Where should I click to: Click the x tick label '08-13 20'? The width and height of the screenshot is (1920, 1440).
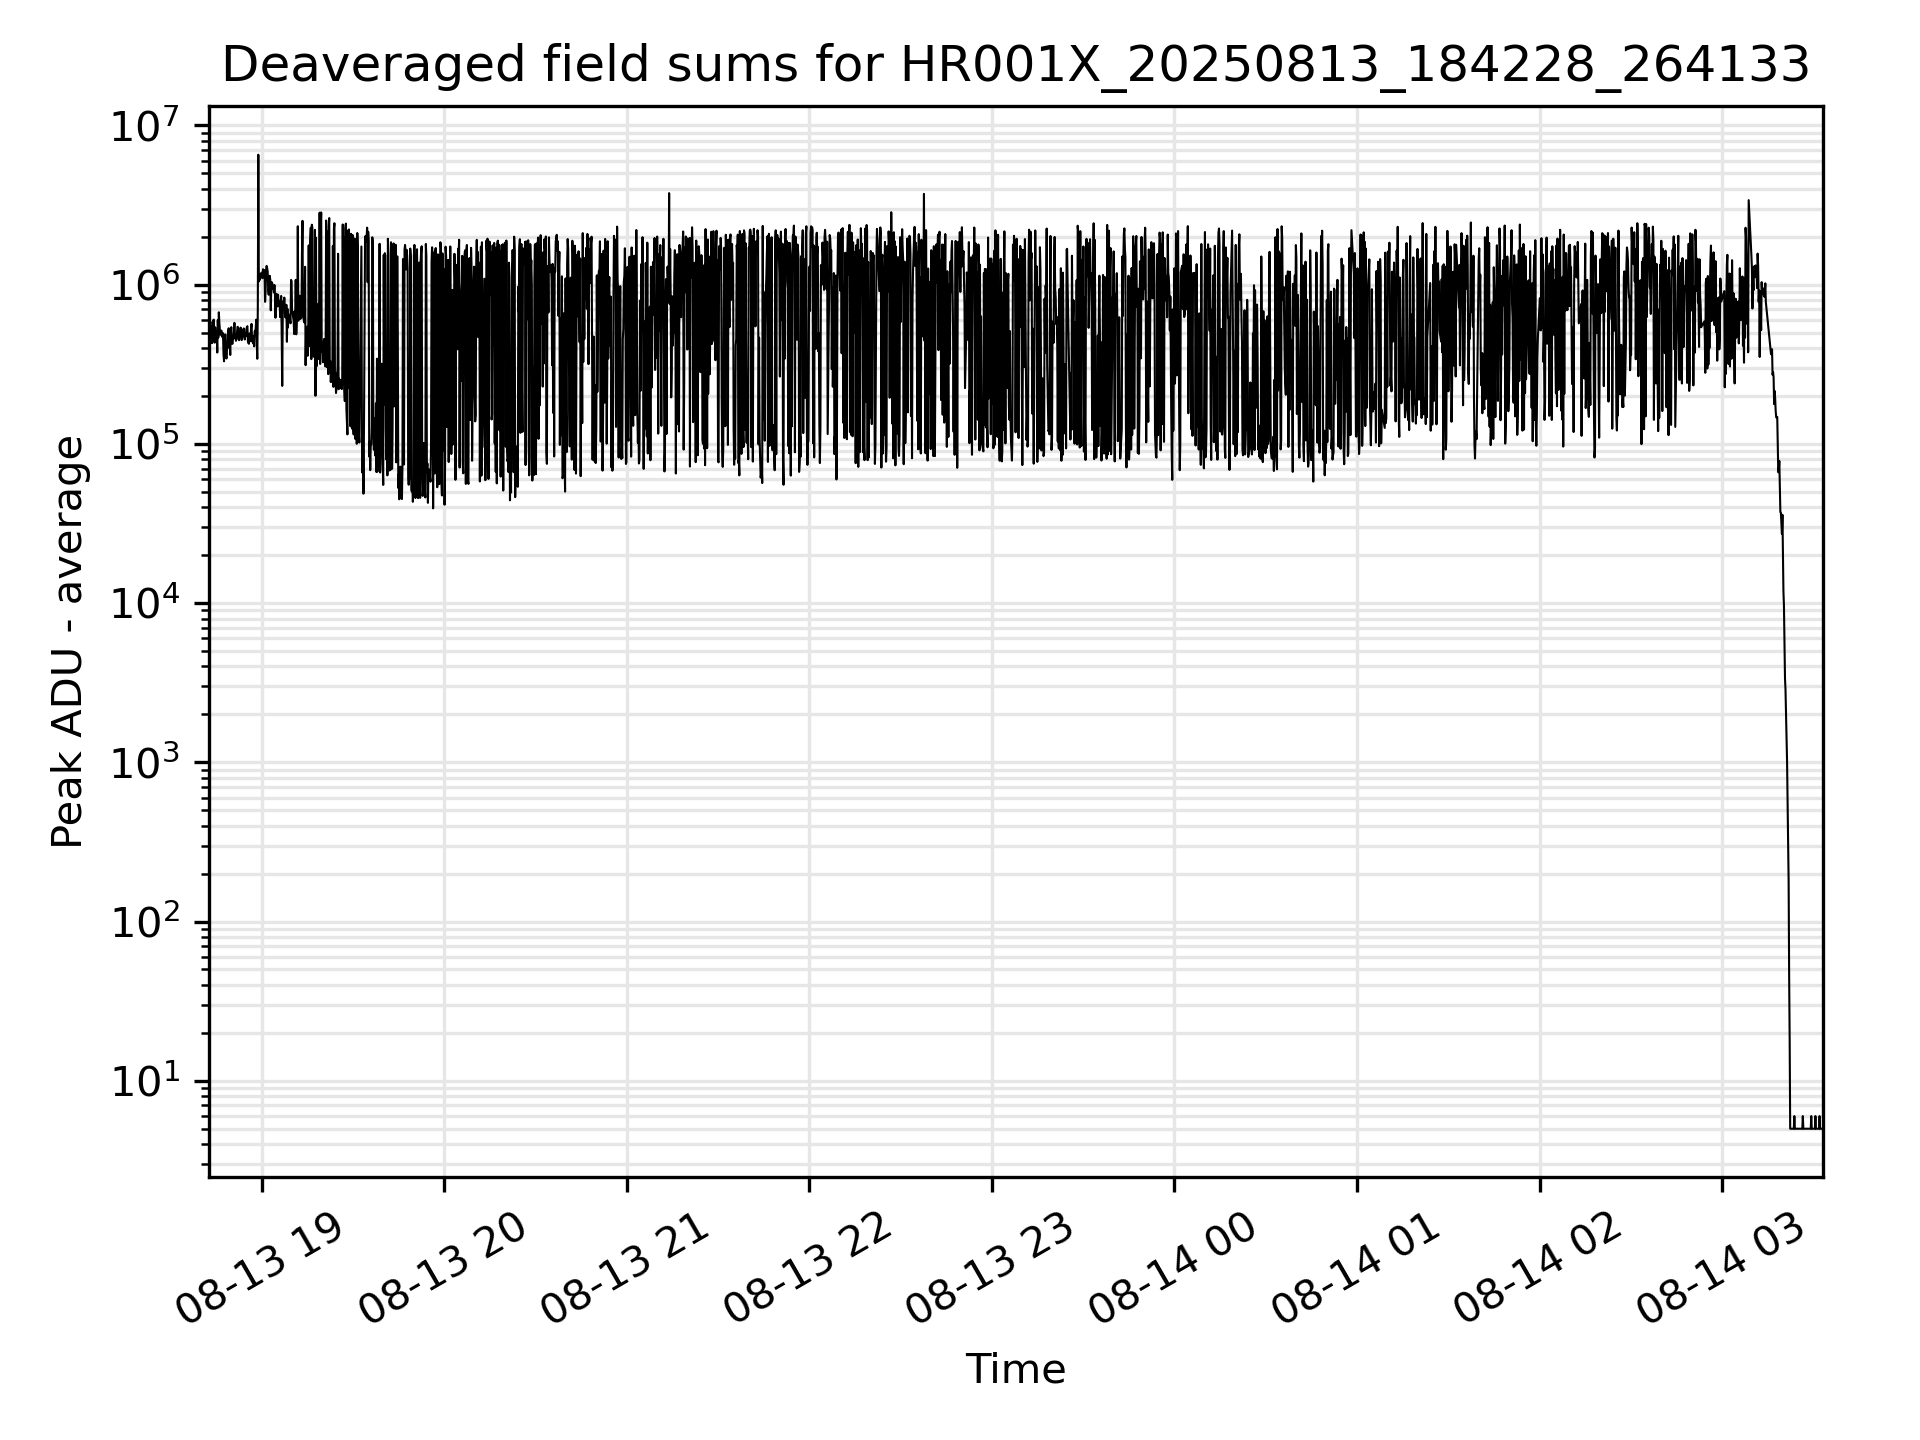(x=441, y=1269)
